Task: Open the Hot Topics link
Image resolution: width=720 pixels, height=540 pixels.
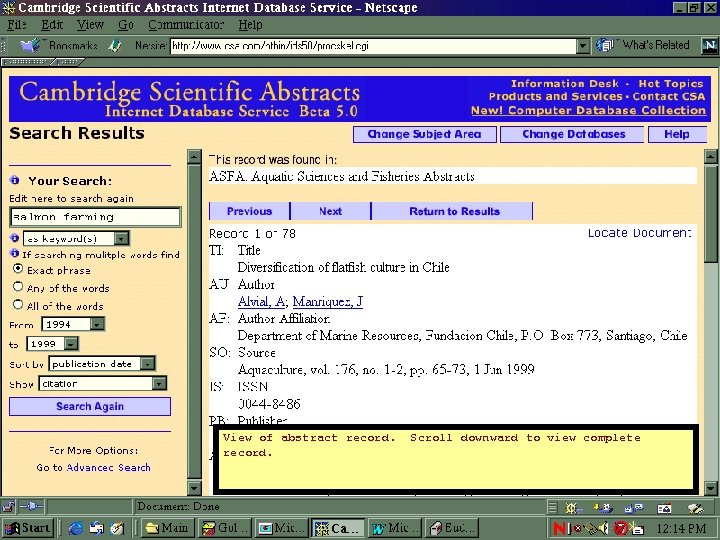Action: 671,84
